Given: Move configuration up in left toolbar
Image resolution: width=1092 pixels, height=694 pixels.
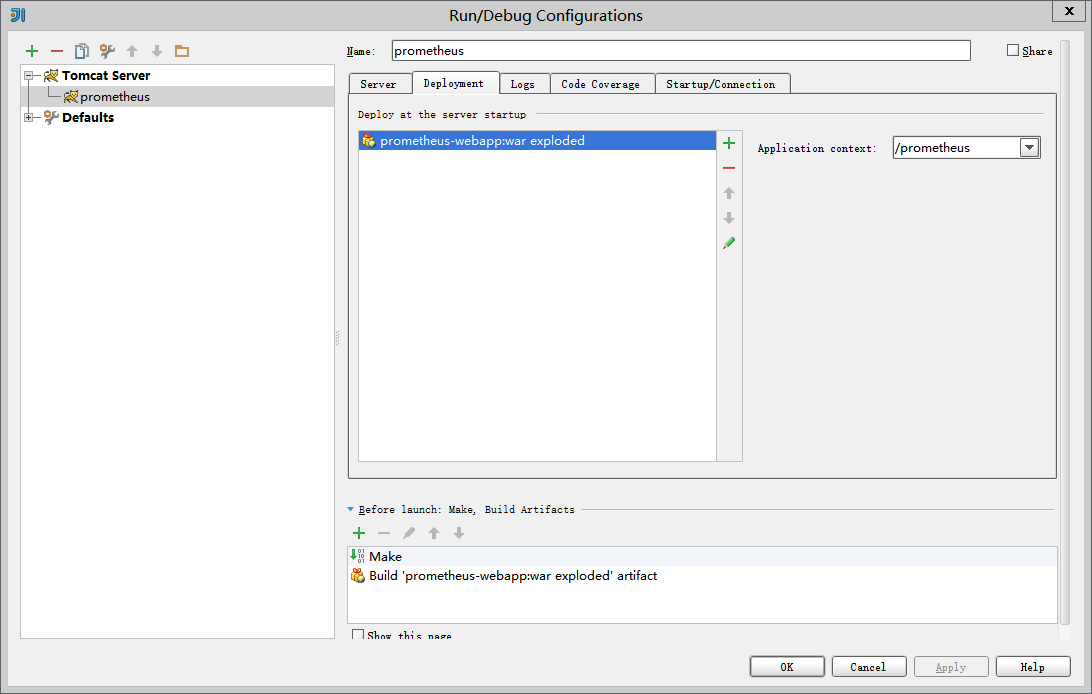Looking at the screenshot, I should coord(132,51).
